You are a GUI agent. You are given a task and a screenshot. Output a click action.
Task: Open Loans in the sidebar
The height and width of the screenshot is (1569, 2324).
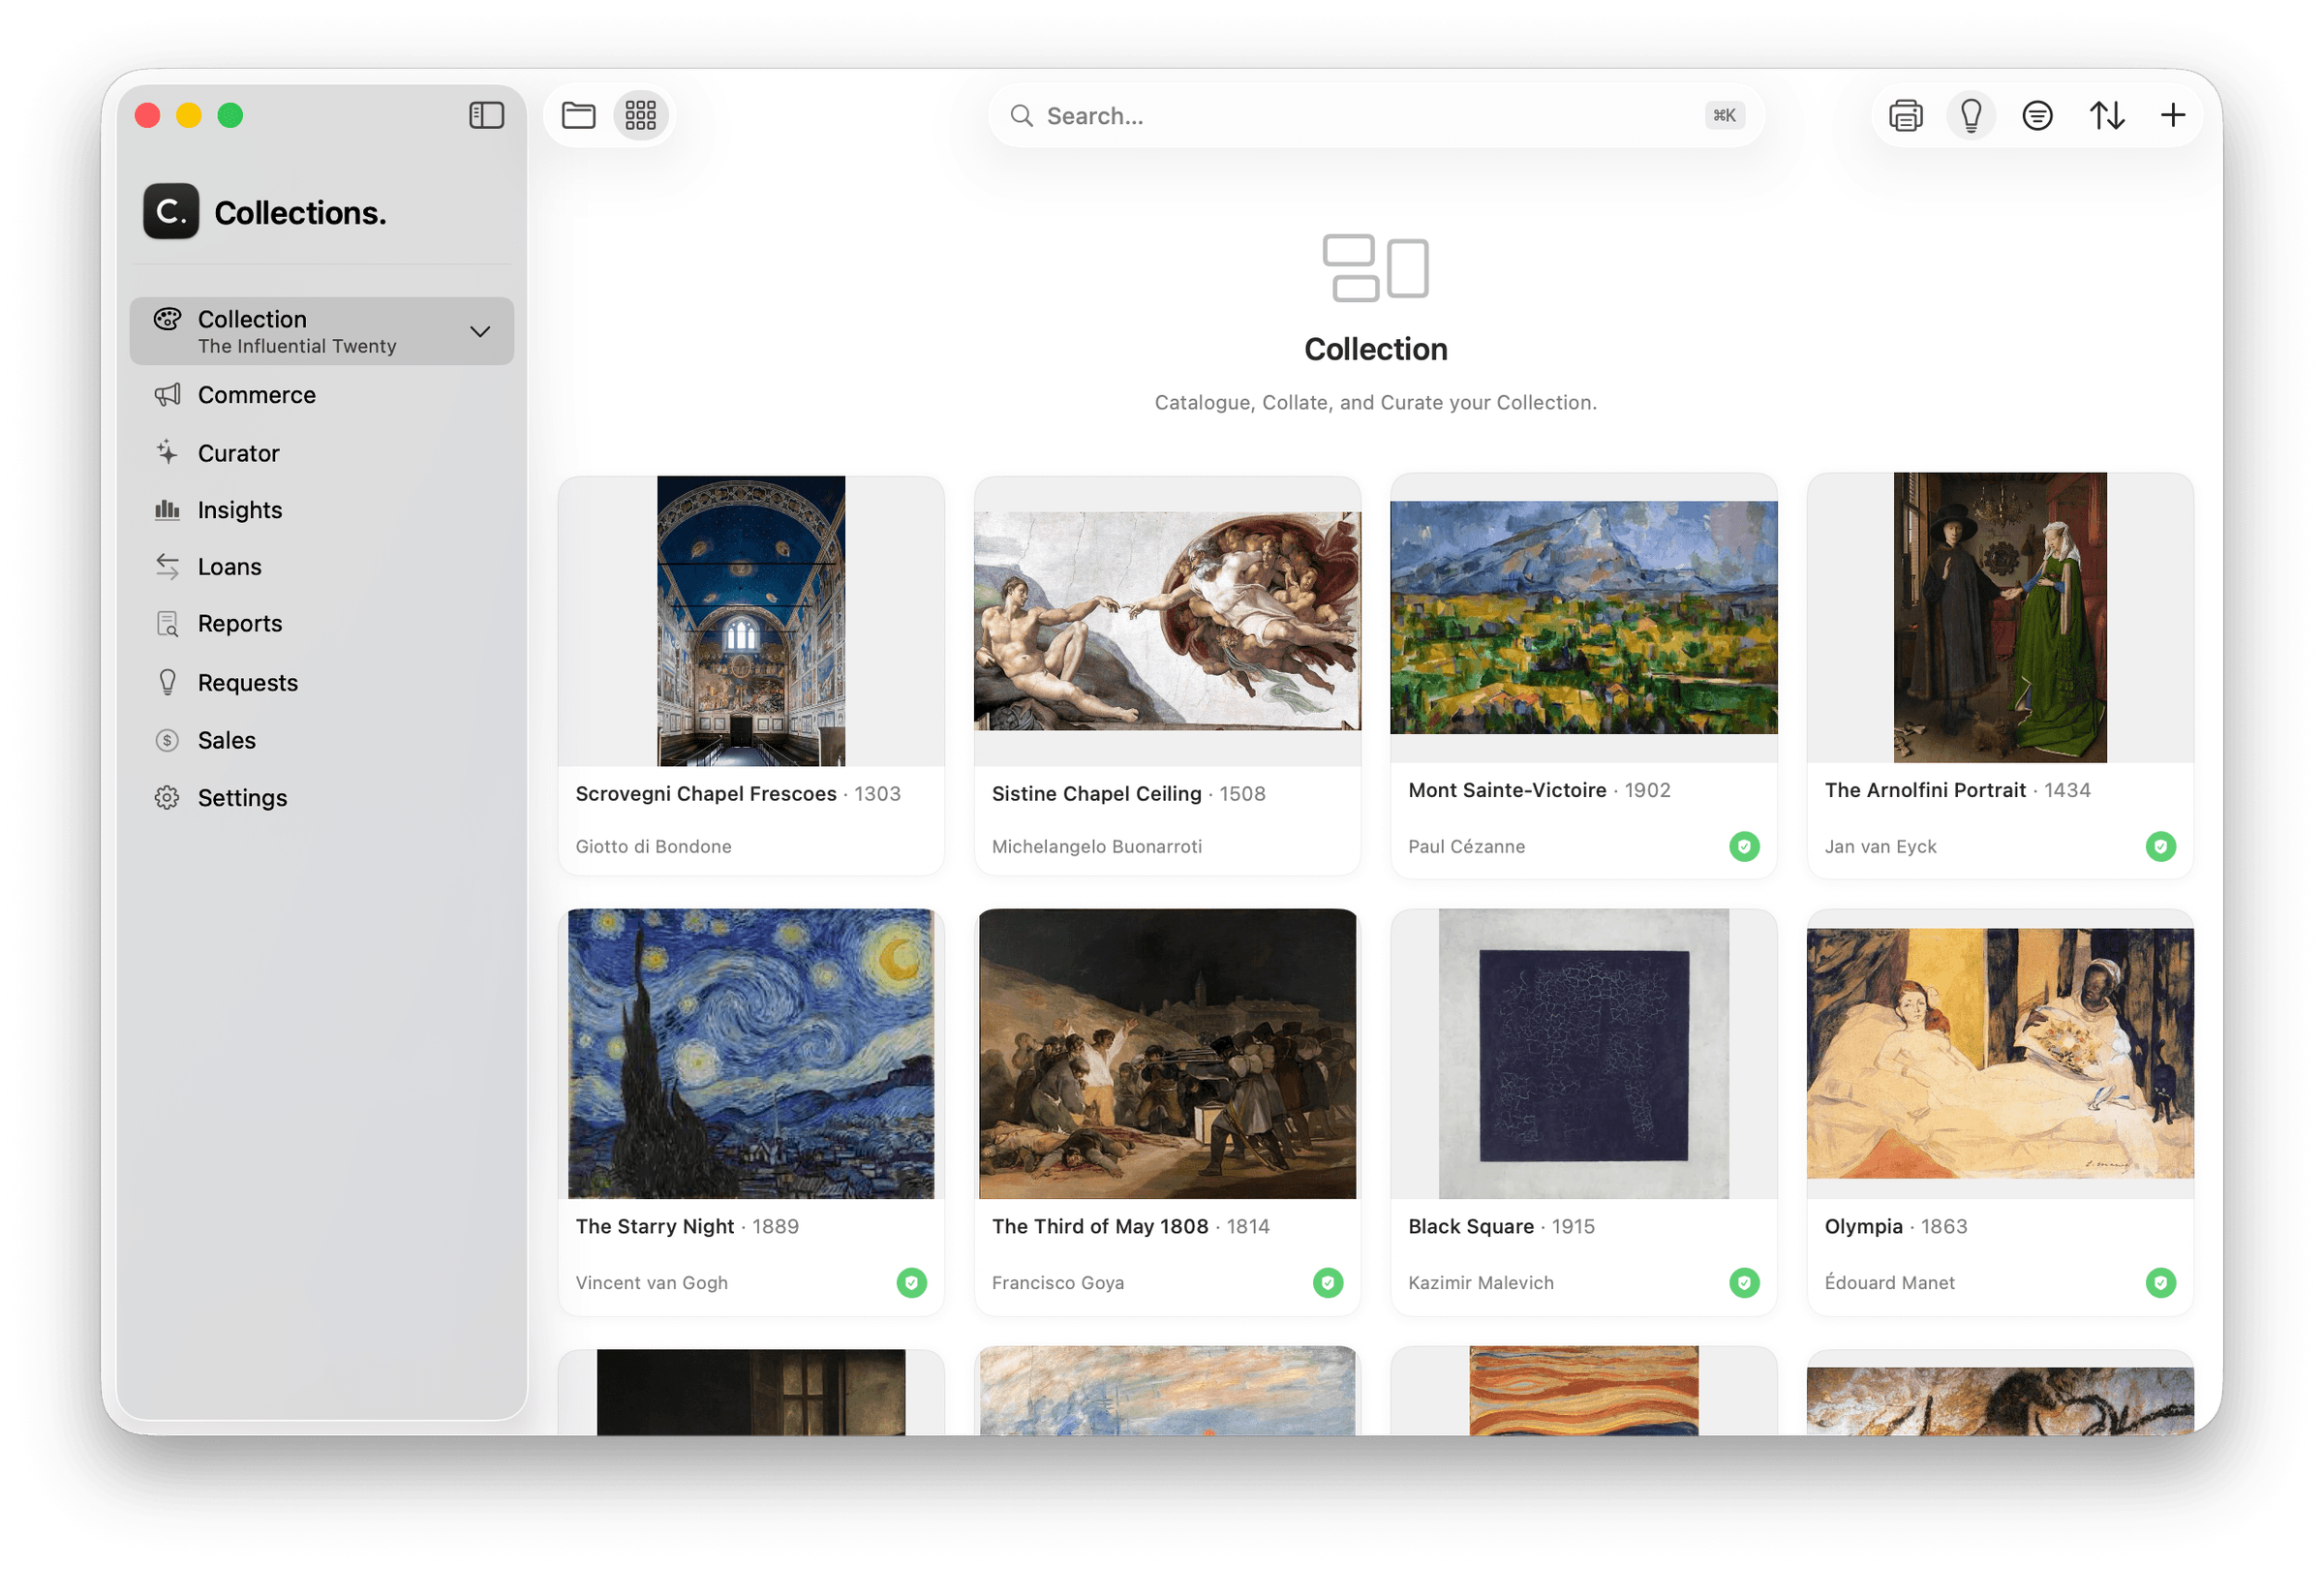322,567
